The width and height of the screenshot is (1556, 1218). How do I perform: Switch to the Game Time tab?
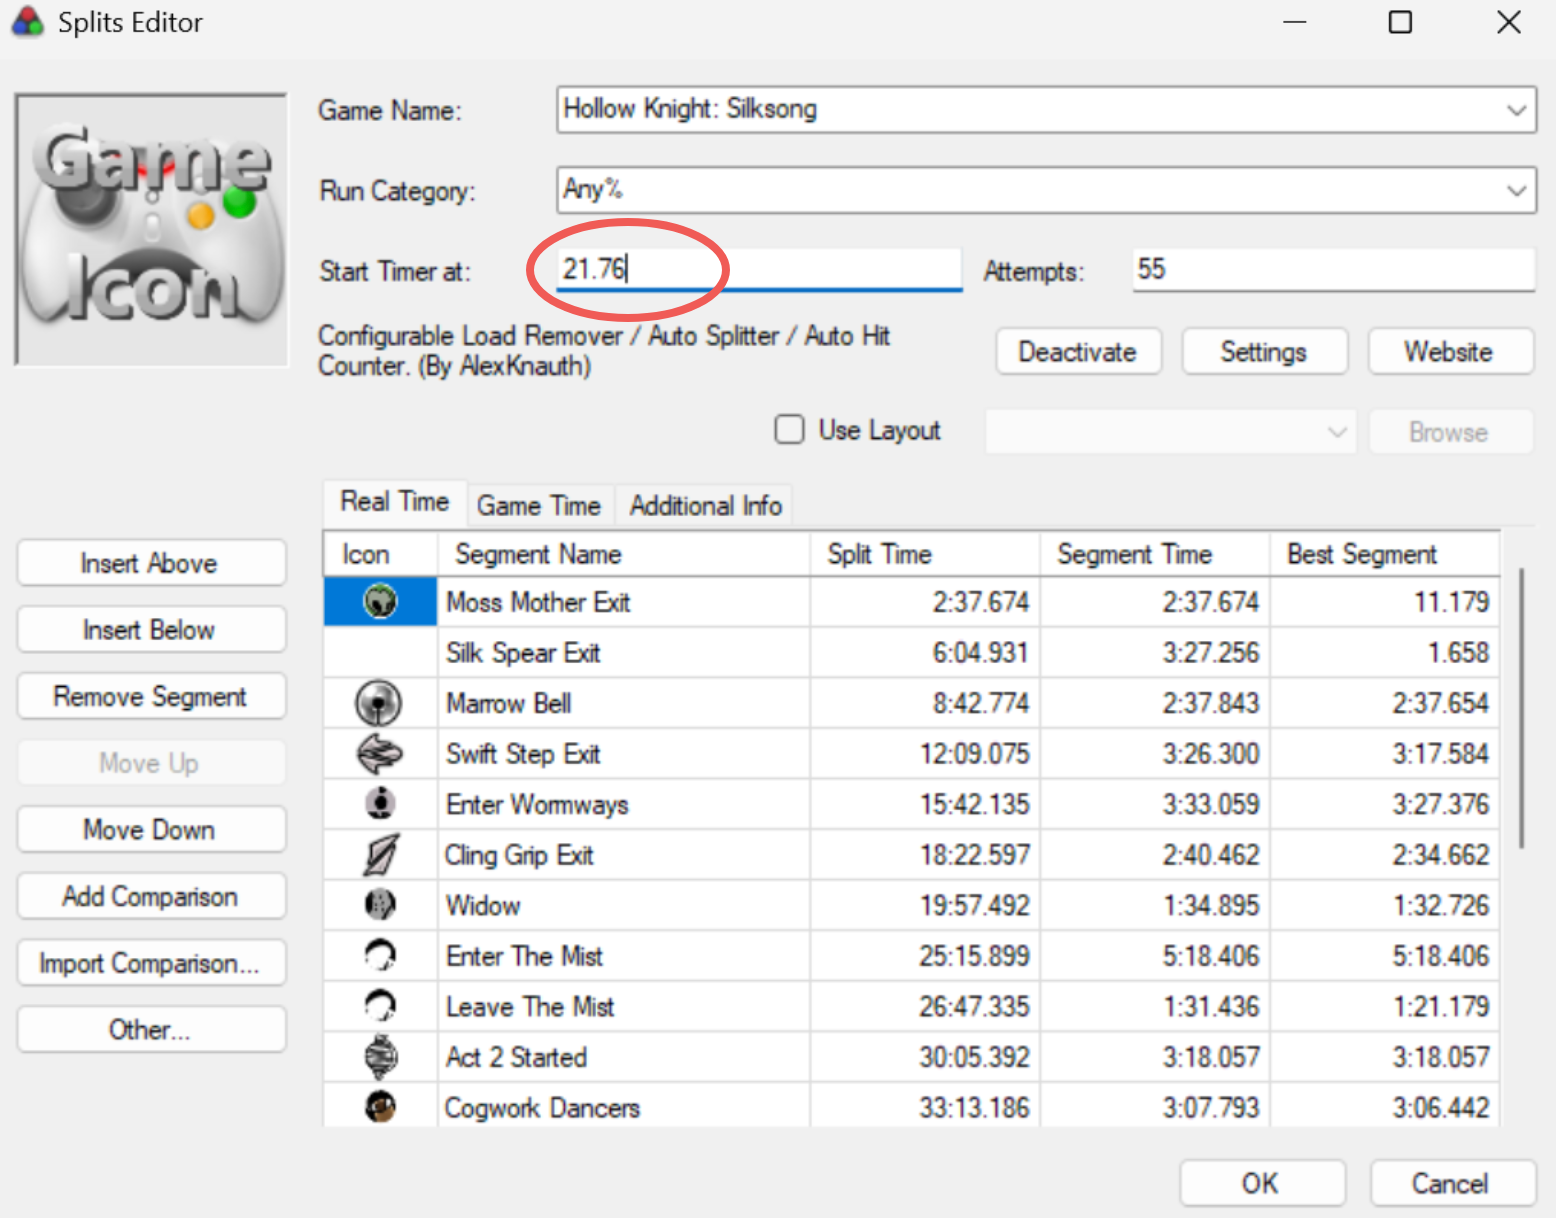(x=539, y=506)
